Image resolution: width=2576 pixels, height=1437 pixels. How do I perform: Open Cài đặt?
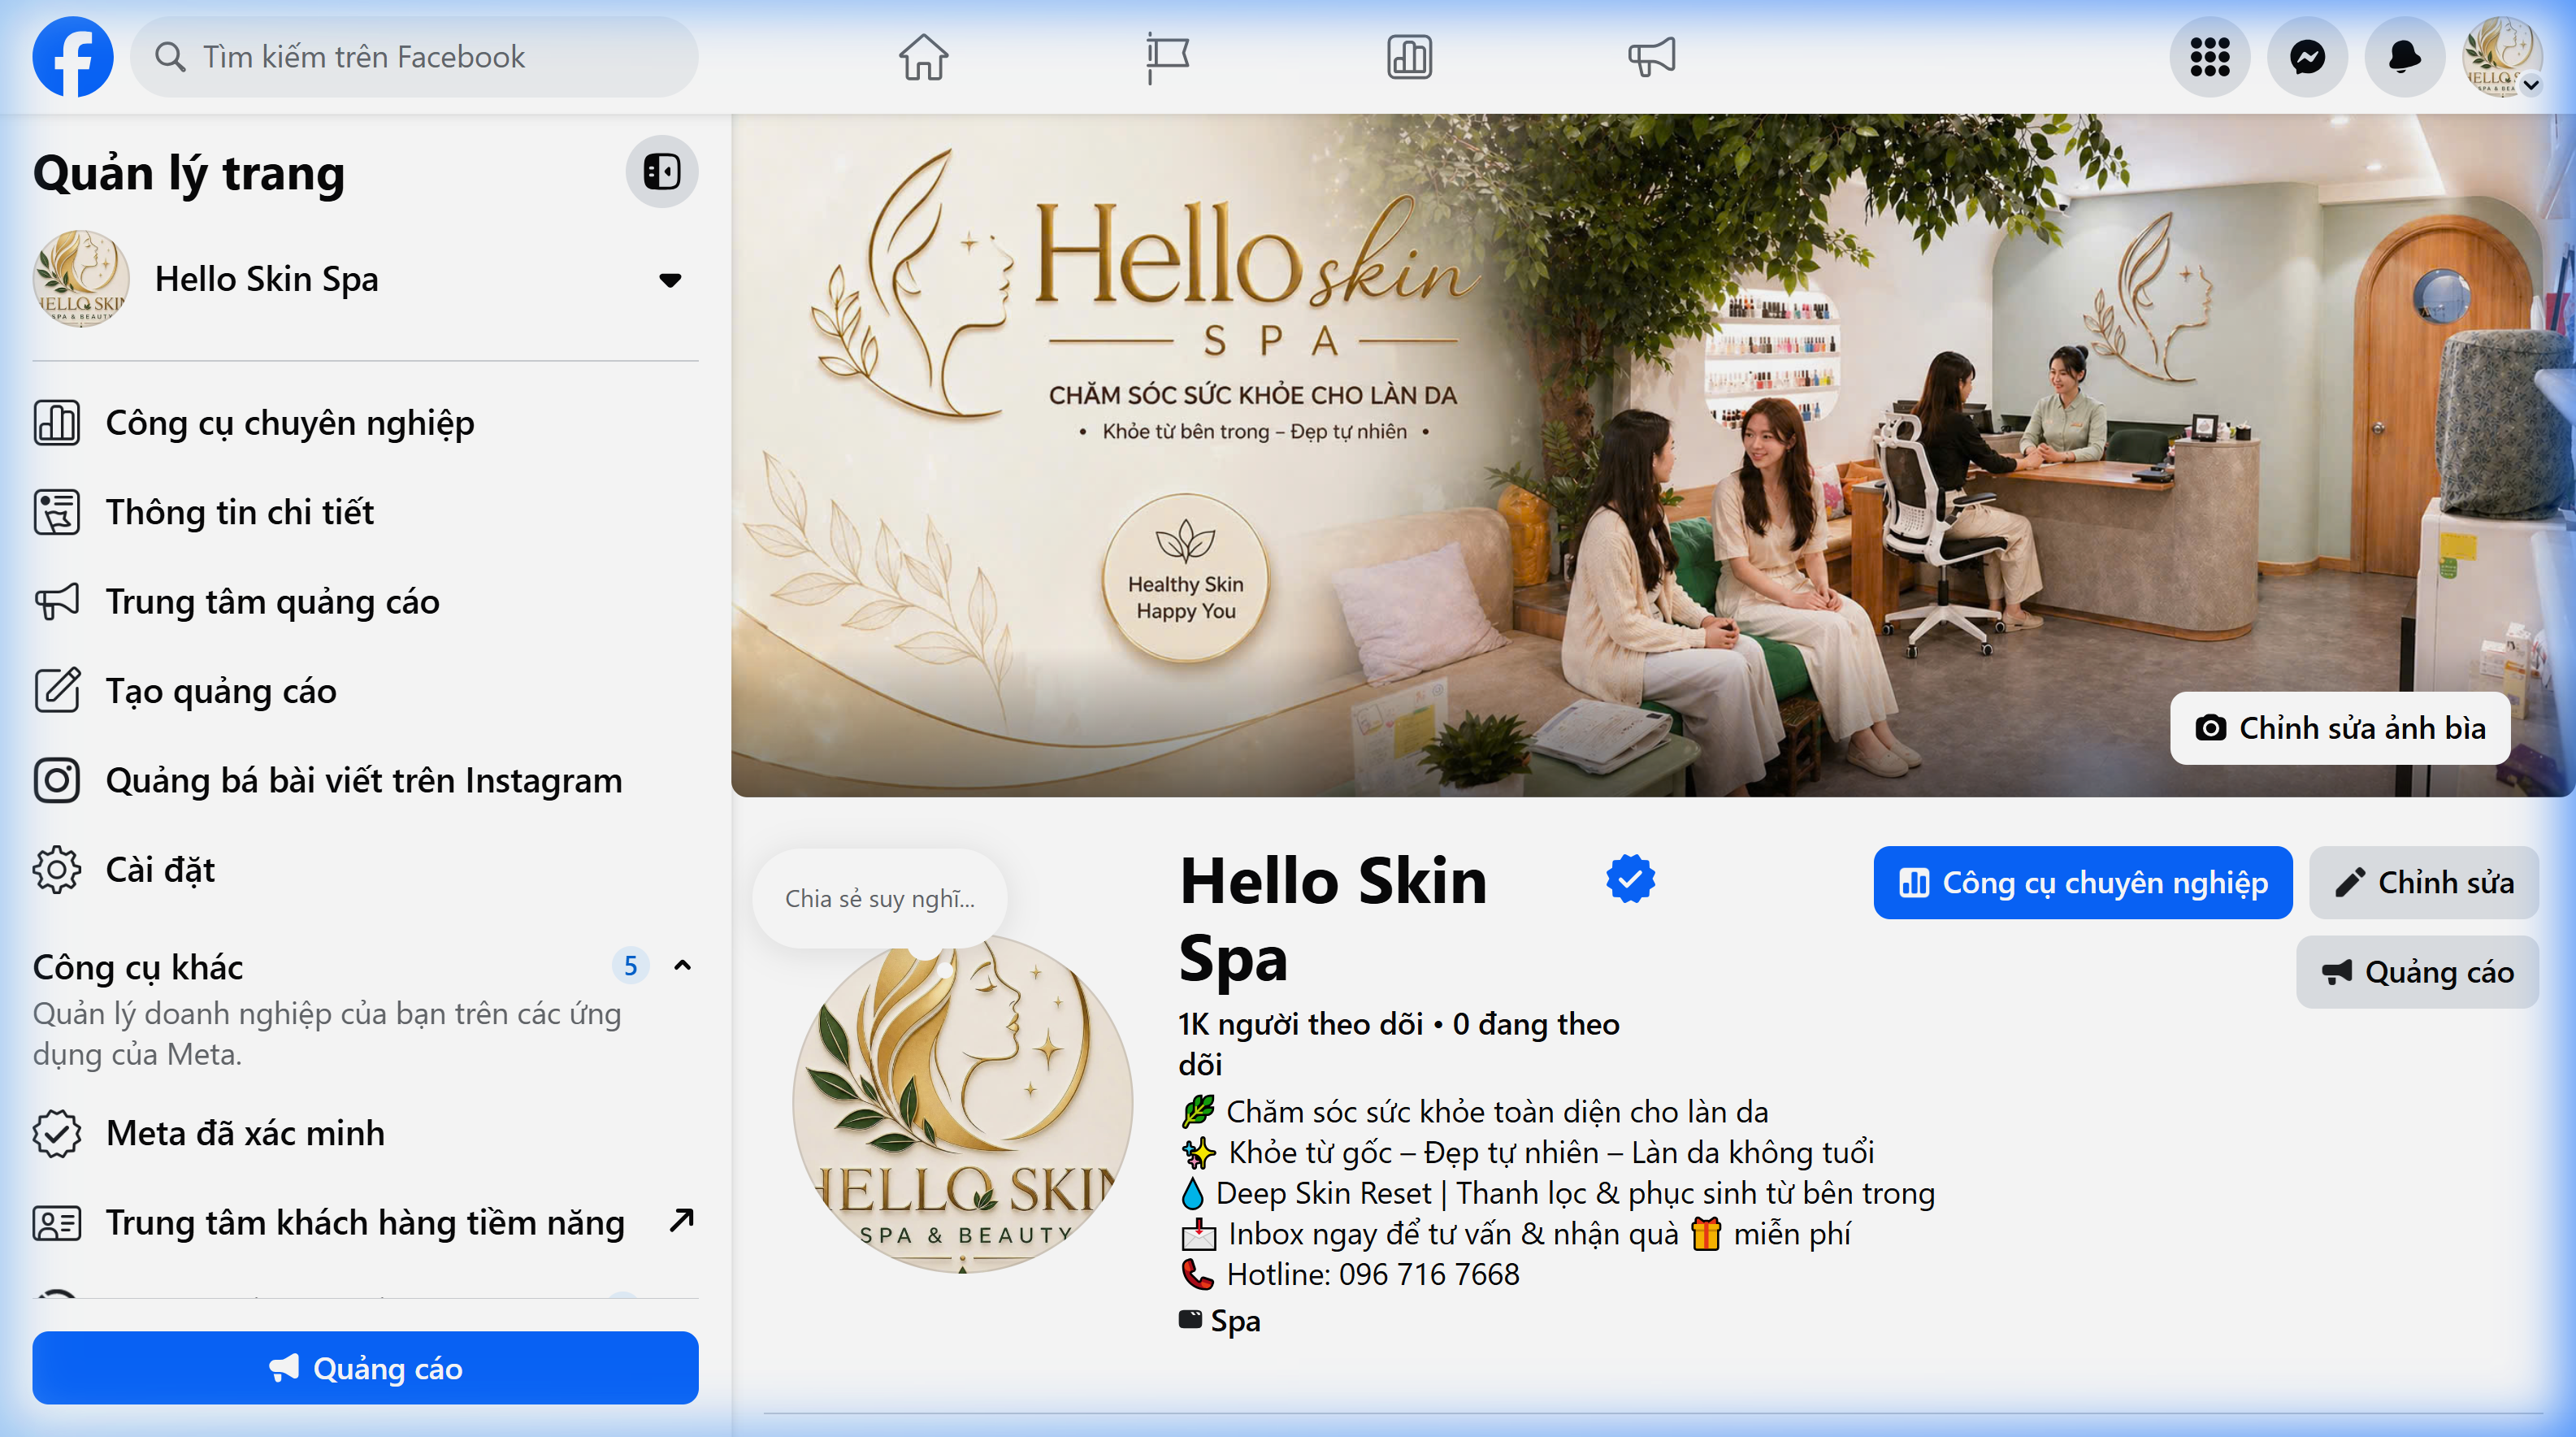[x=365, y=870]
